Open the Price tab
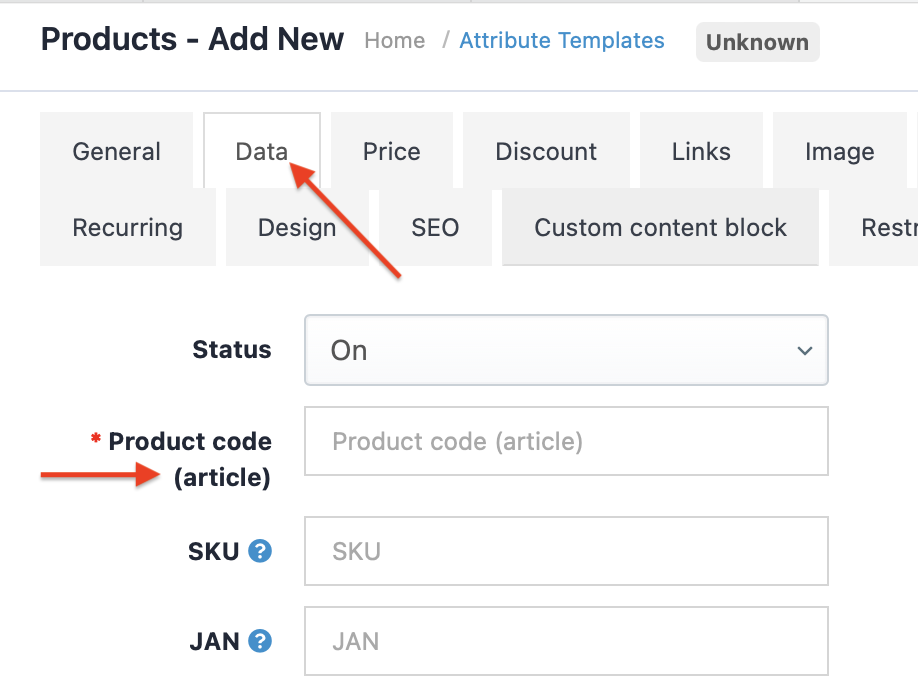Image resolution: width=918 pixels, height=682 pixels. pyautogui.click(x=391, y=152)
